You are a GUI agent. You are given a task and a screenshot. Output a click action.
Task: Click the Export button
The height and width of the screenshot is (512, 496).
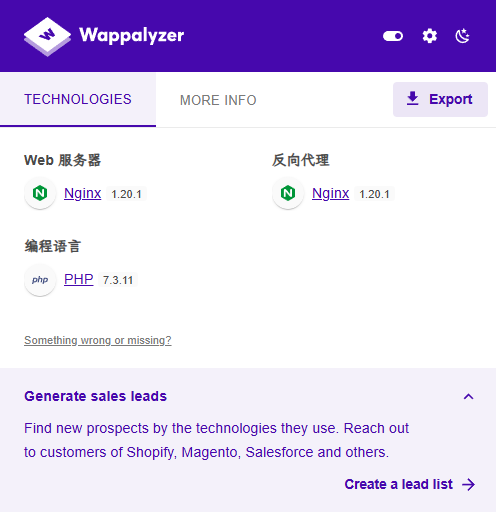click(x=440, y=99)
